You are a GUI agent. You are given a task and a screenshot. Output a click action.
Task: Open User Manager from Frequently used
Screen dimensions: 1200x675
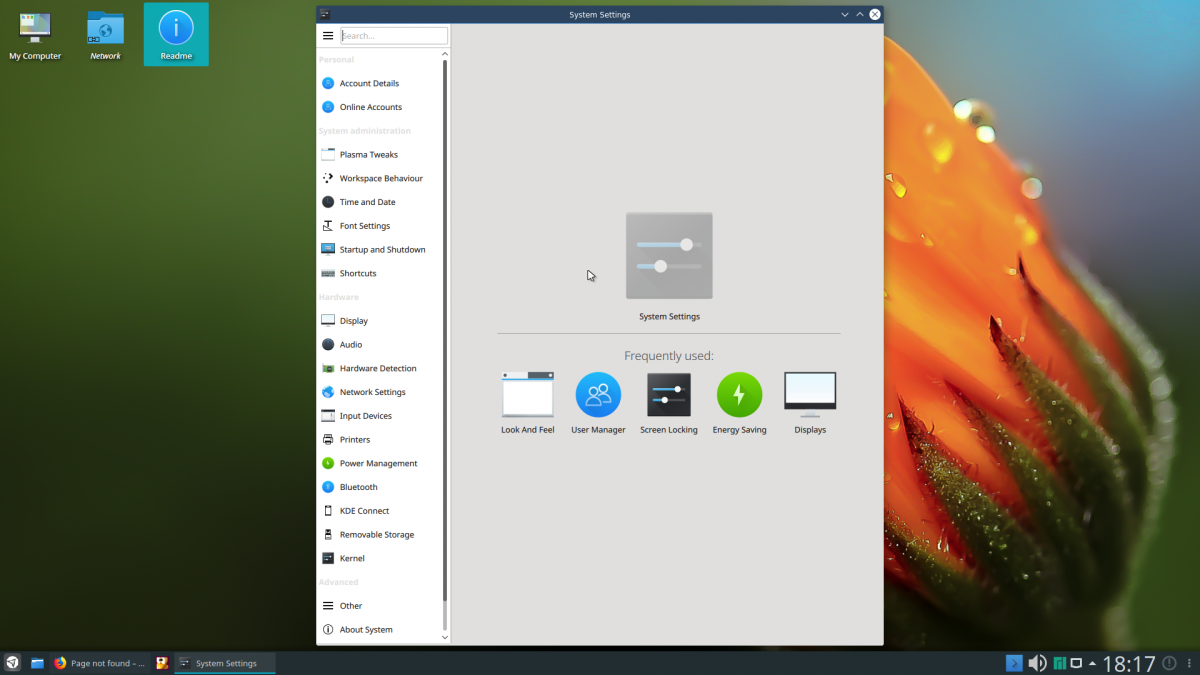(598, 395)
